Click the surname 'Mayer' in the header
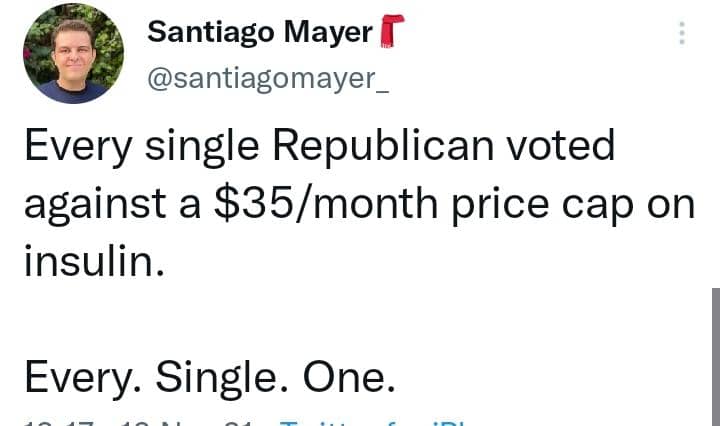The width and height of the screenshot is (720, 426). coord(328,33)
